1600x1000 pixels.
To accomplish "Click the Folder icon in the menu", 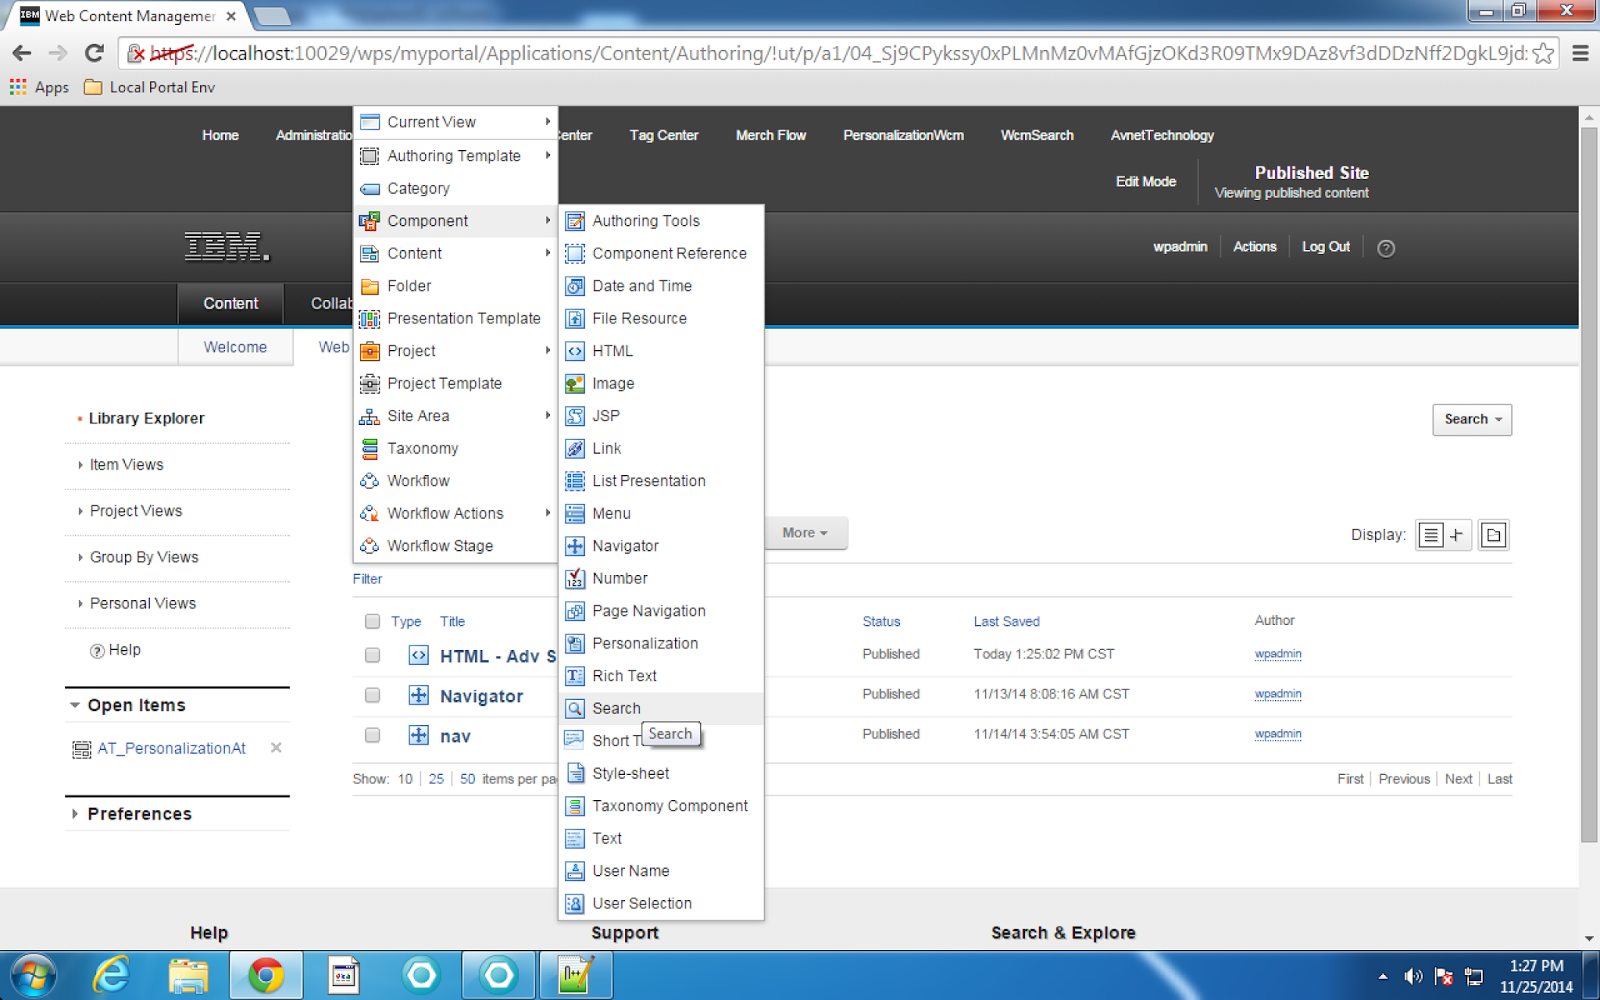I will 370,286.
